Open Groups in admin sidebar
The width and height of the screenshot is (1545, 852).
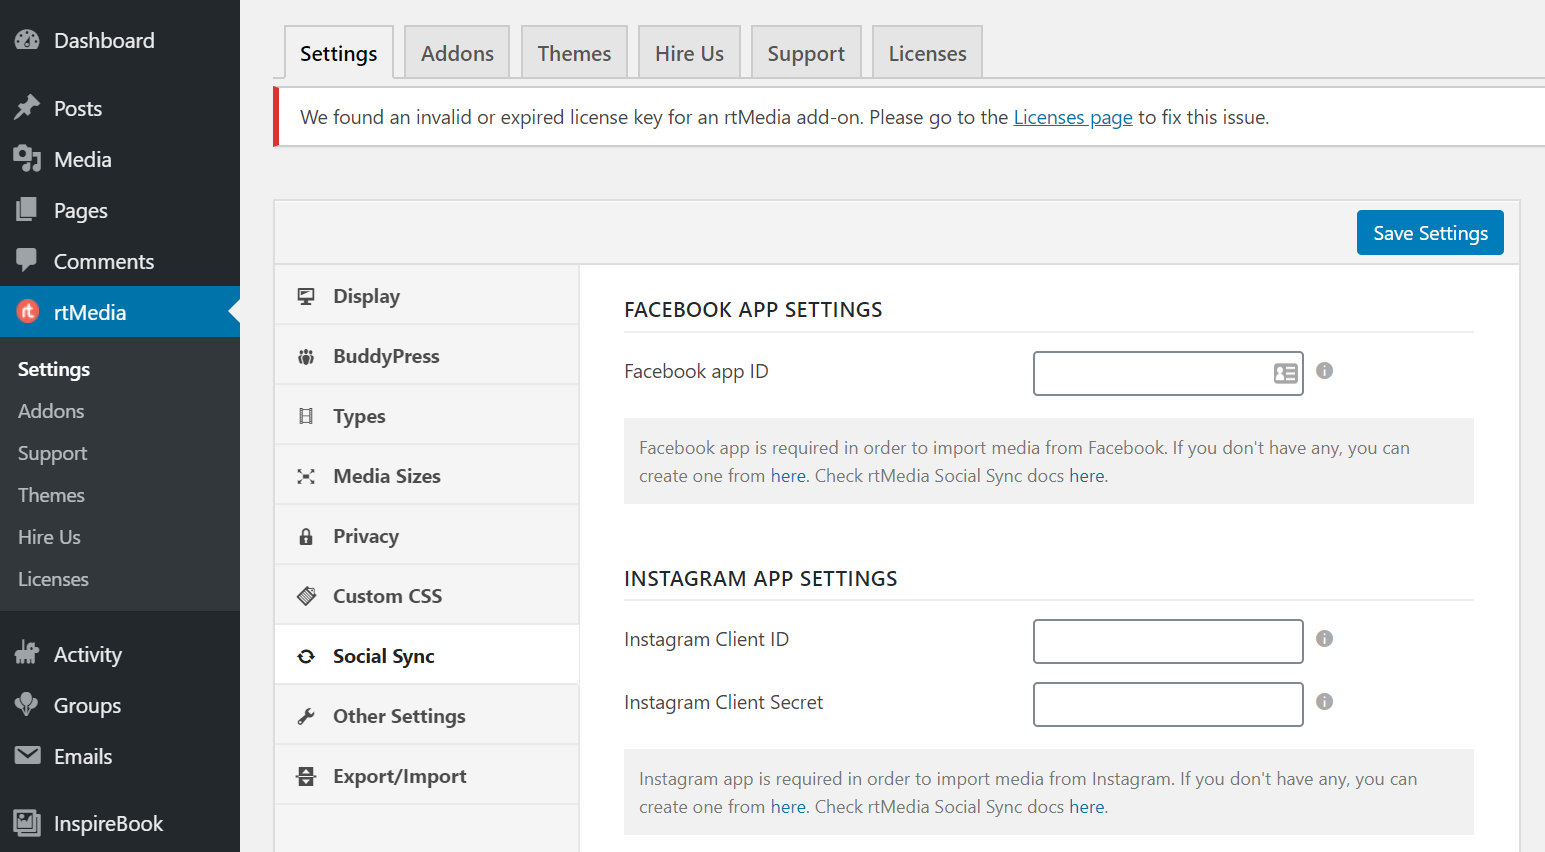pos(120,705)
